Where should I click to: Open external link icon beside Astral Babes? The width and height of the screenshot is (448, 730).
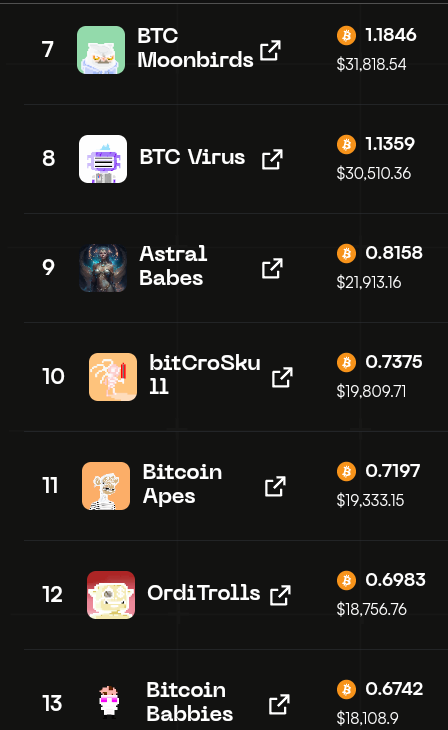click(272, 268)
